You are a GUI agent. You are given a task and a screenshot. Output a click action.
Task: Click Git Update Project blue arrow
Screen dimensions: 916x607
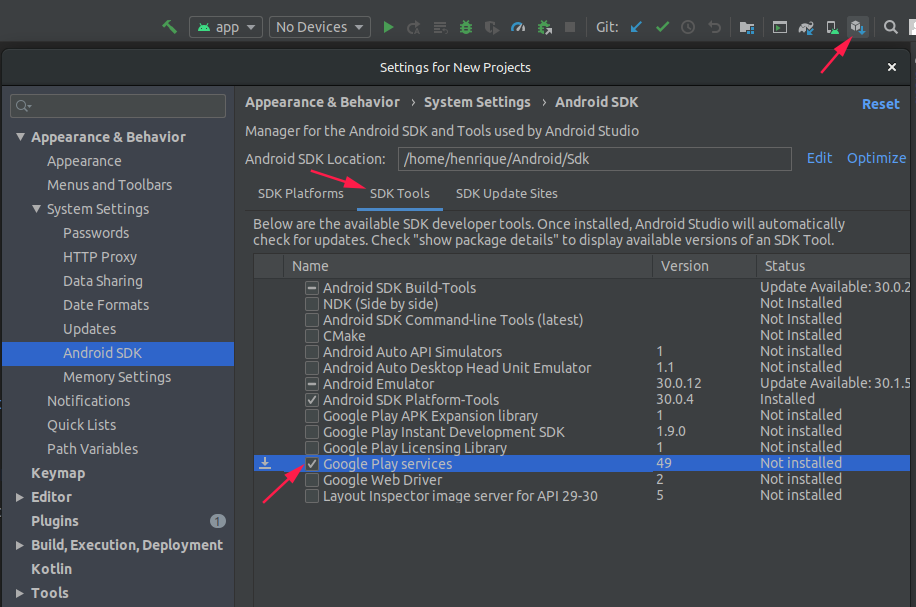(636, 27)
